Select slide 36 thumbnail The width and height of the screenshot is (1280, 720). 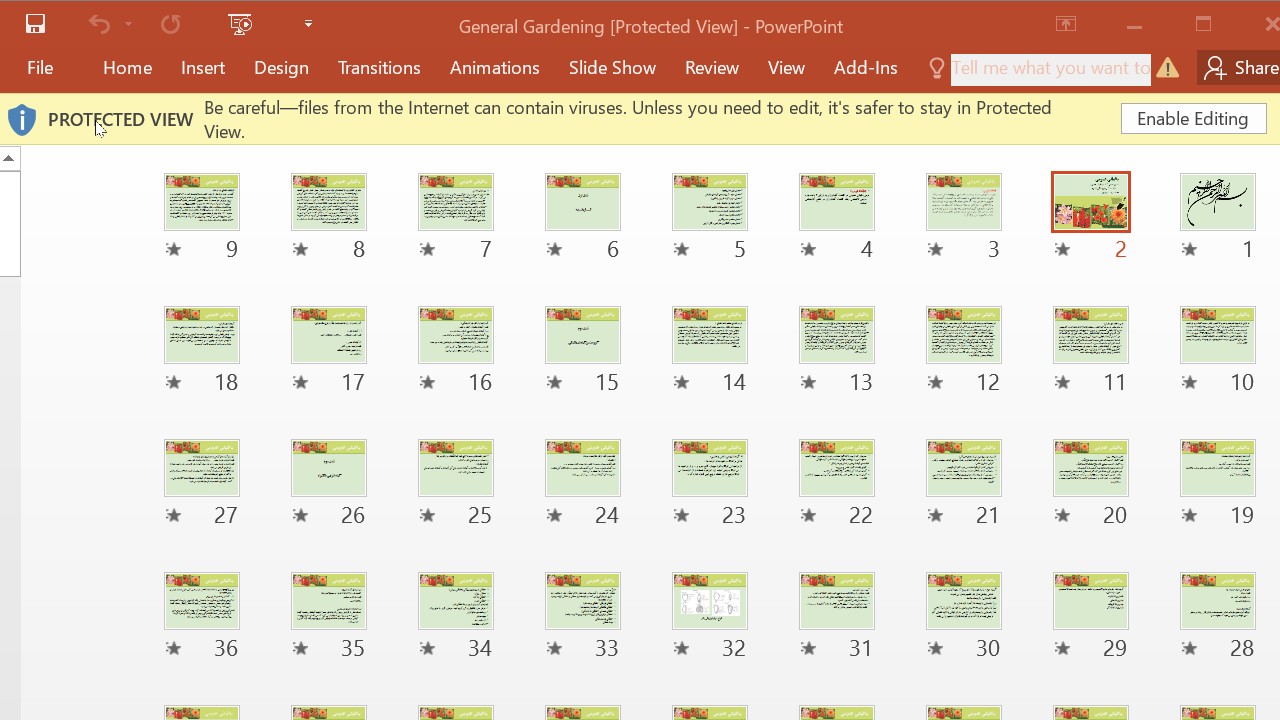201,601
